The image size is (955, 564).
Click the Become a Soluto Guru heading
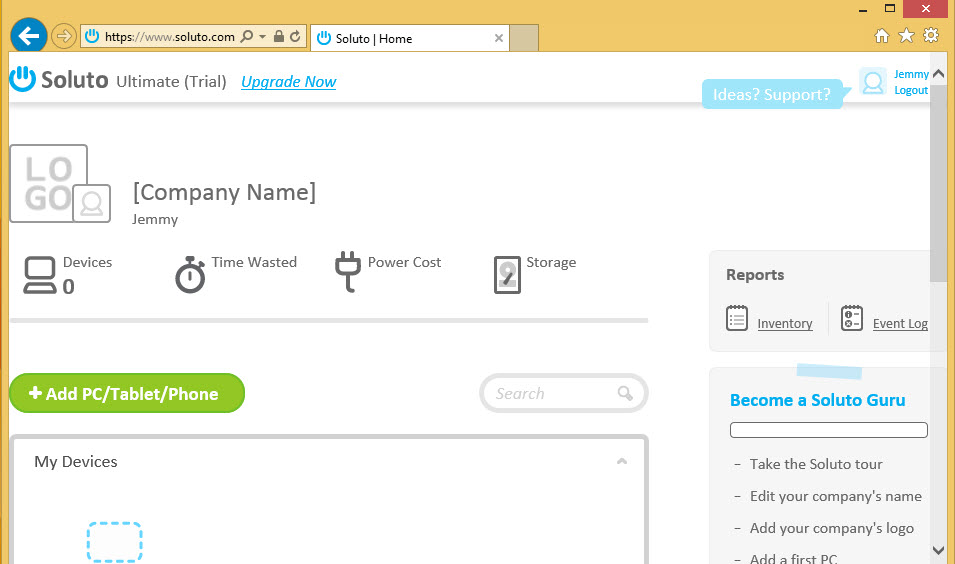pos(818,400)
